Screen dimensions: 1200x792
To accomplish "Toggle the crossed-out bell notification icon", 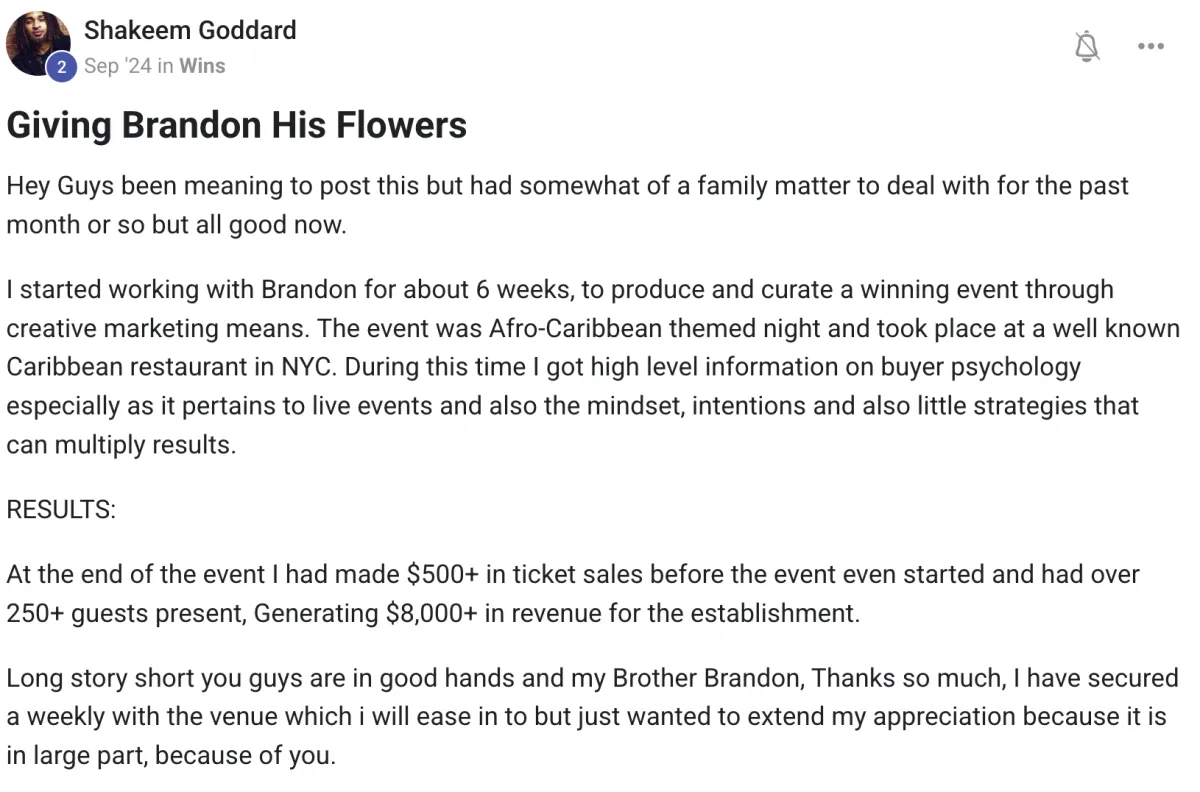I will pyautogui.click(x=1086, y=46).
